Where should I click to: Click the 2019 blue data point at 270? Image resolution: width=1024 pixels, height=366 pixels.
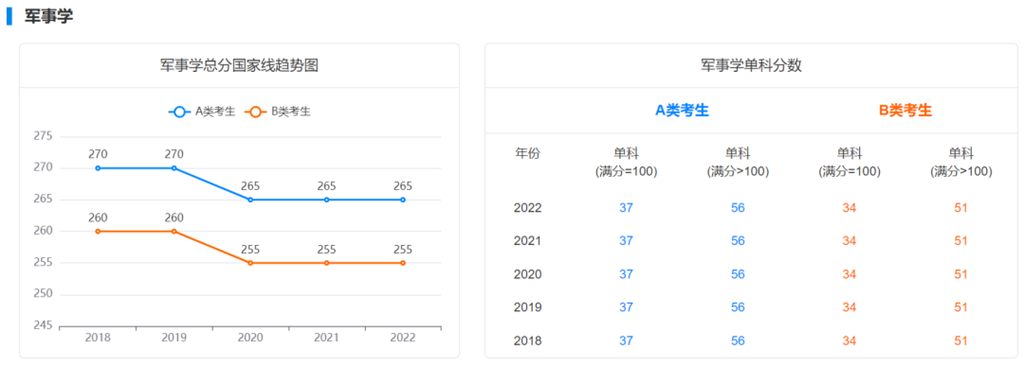[174, 168]
